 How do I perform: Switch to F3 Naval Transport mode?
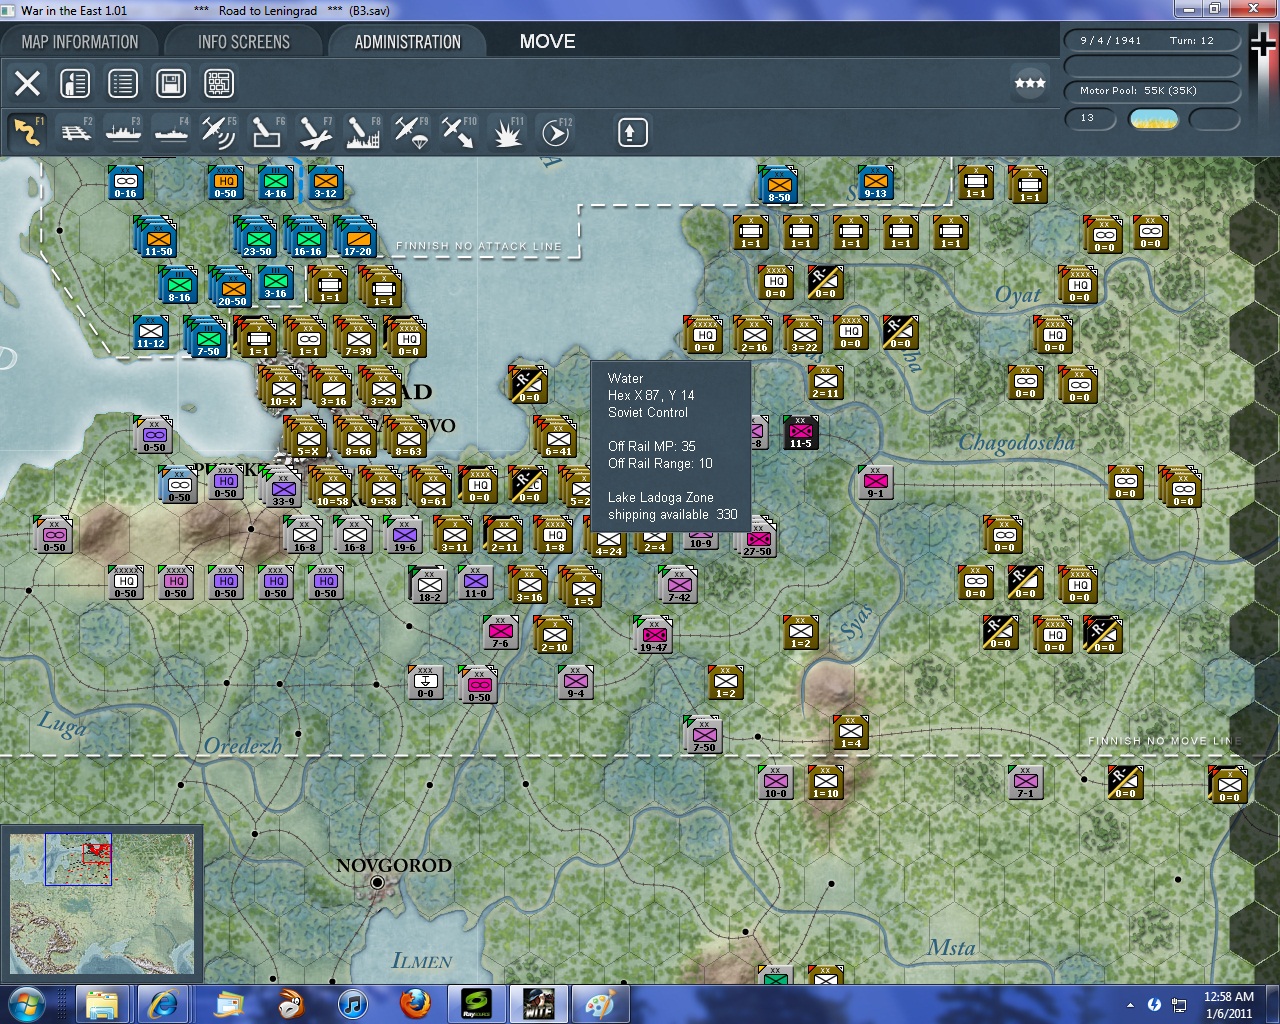(x=124, y=132)
